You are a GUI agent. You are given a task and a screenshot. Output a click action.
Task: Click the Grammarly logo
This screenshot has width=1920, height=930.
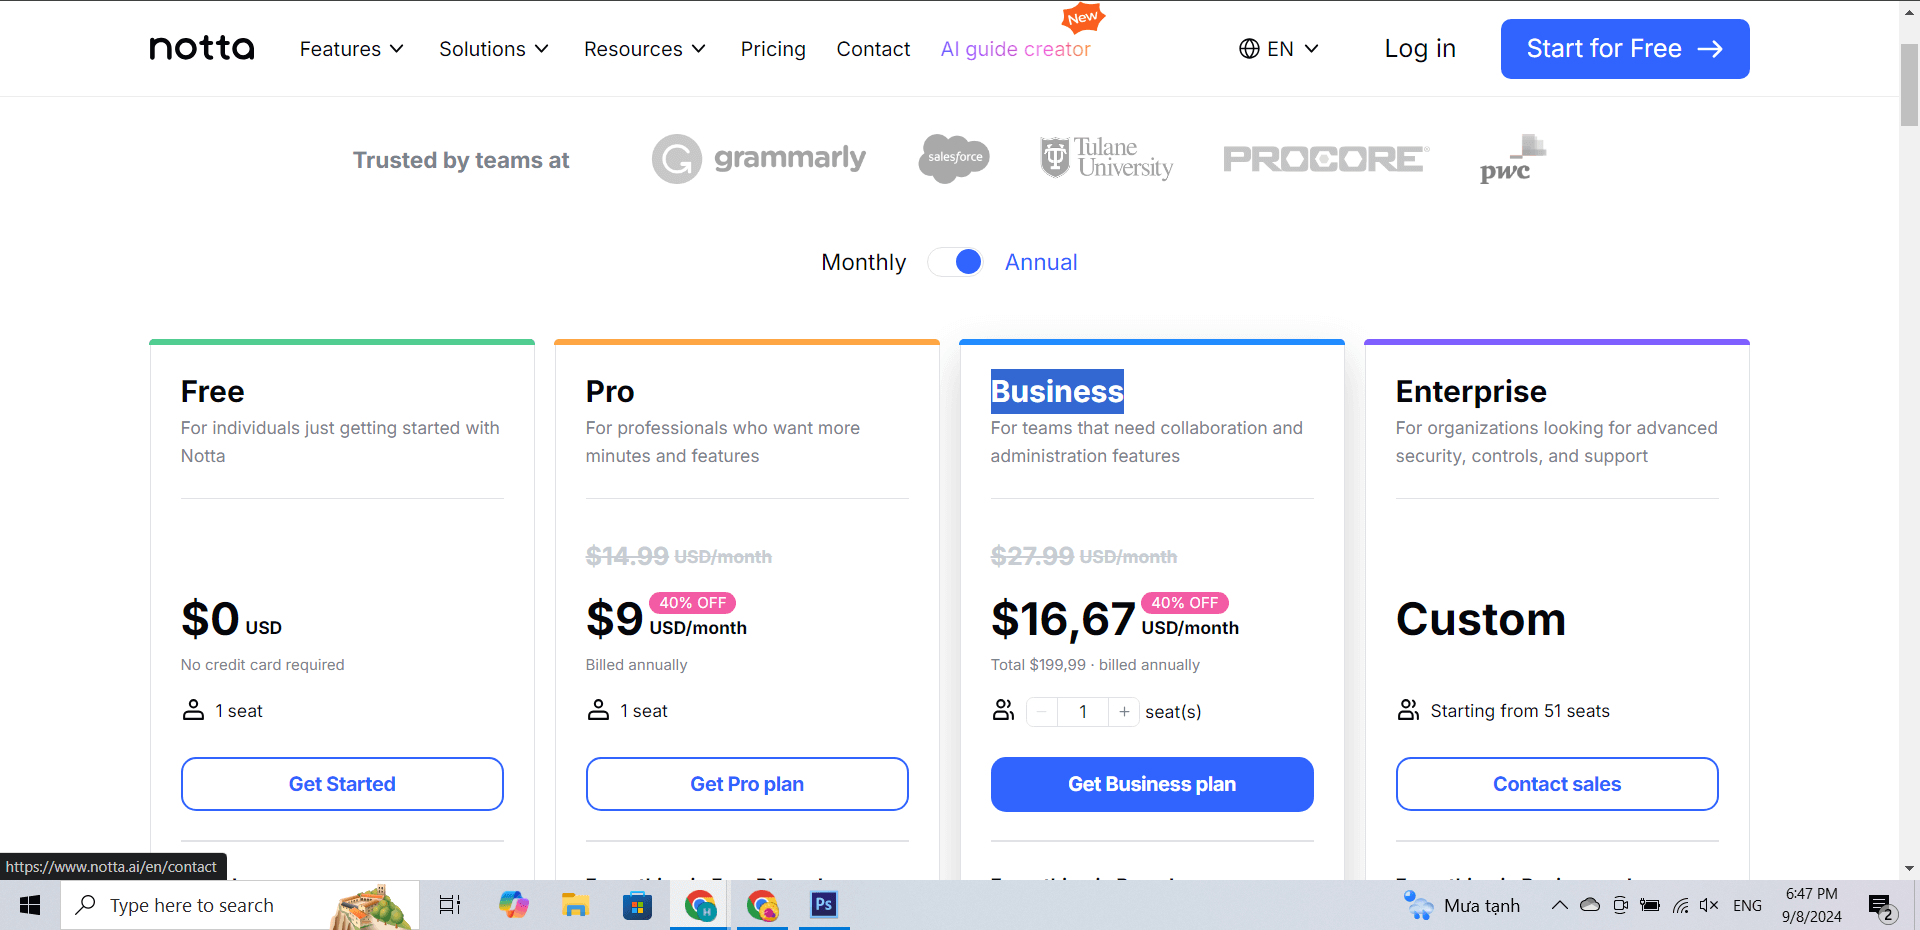tap(759, 159)
